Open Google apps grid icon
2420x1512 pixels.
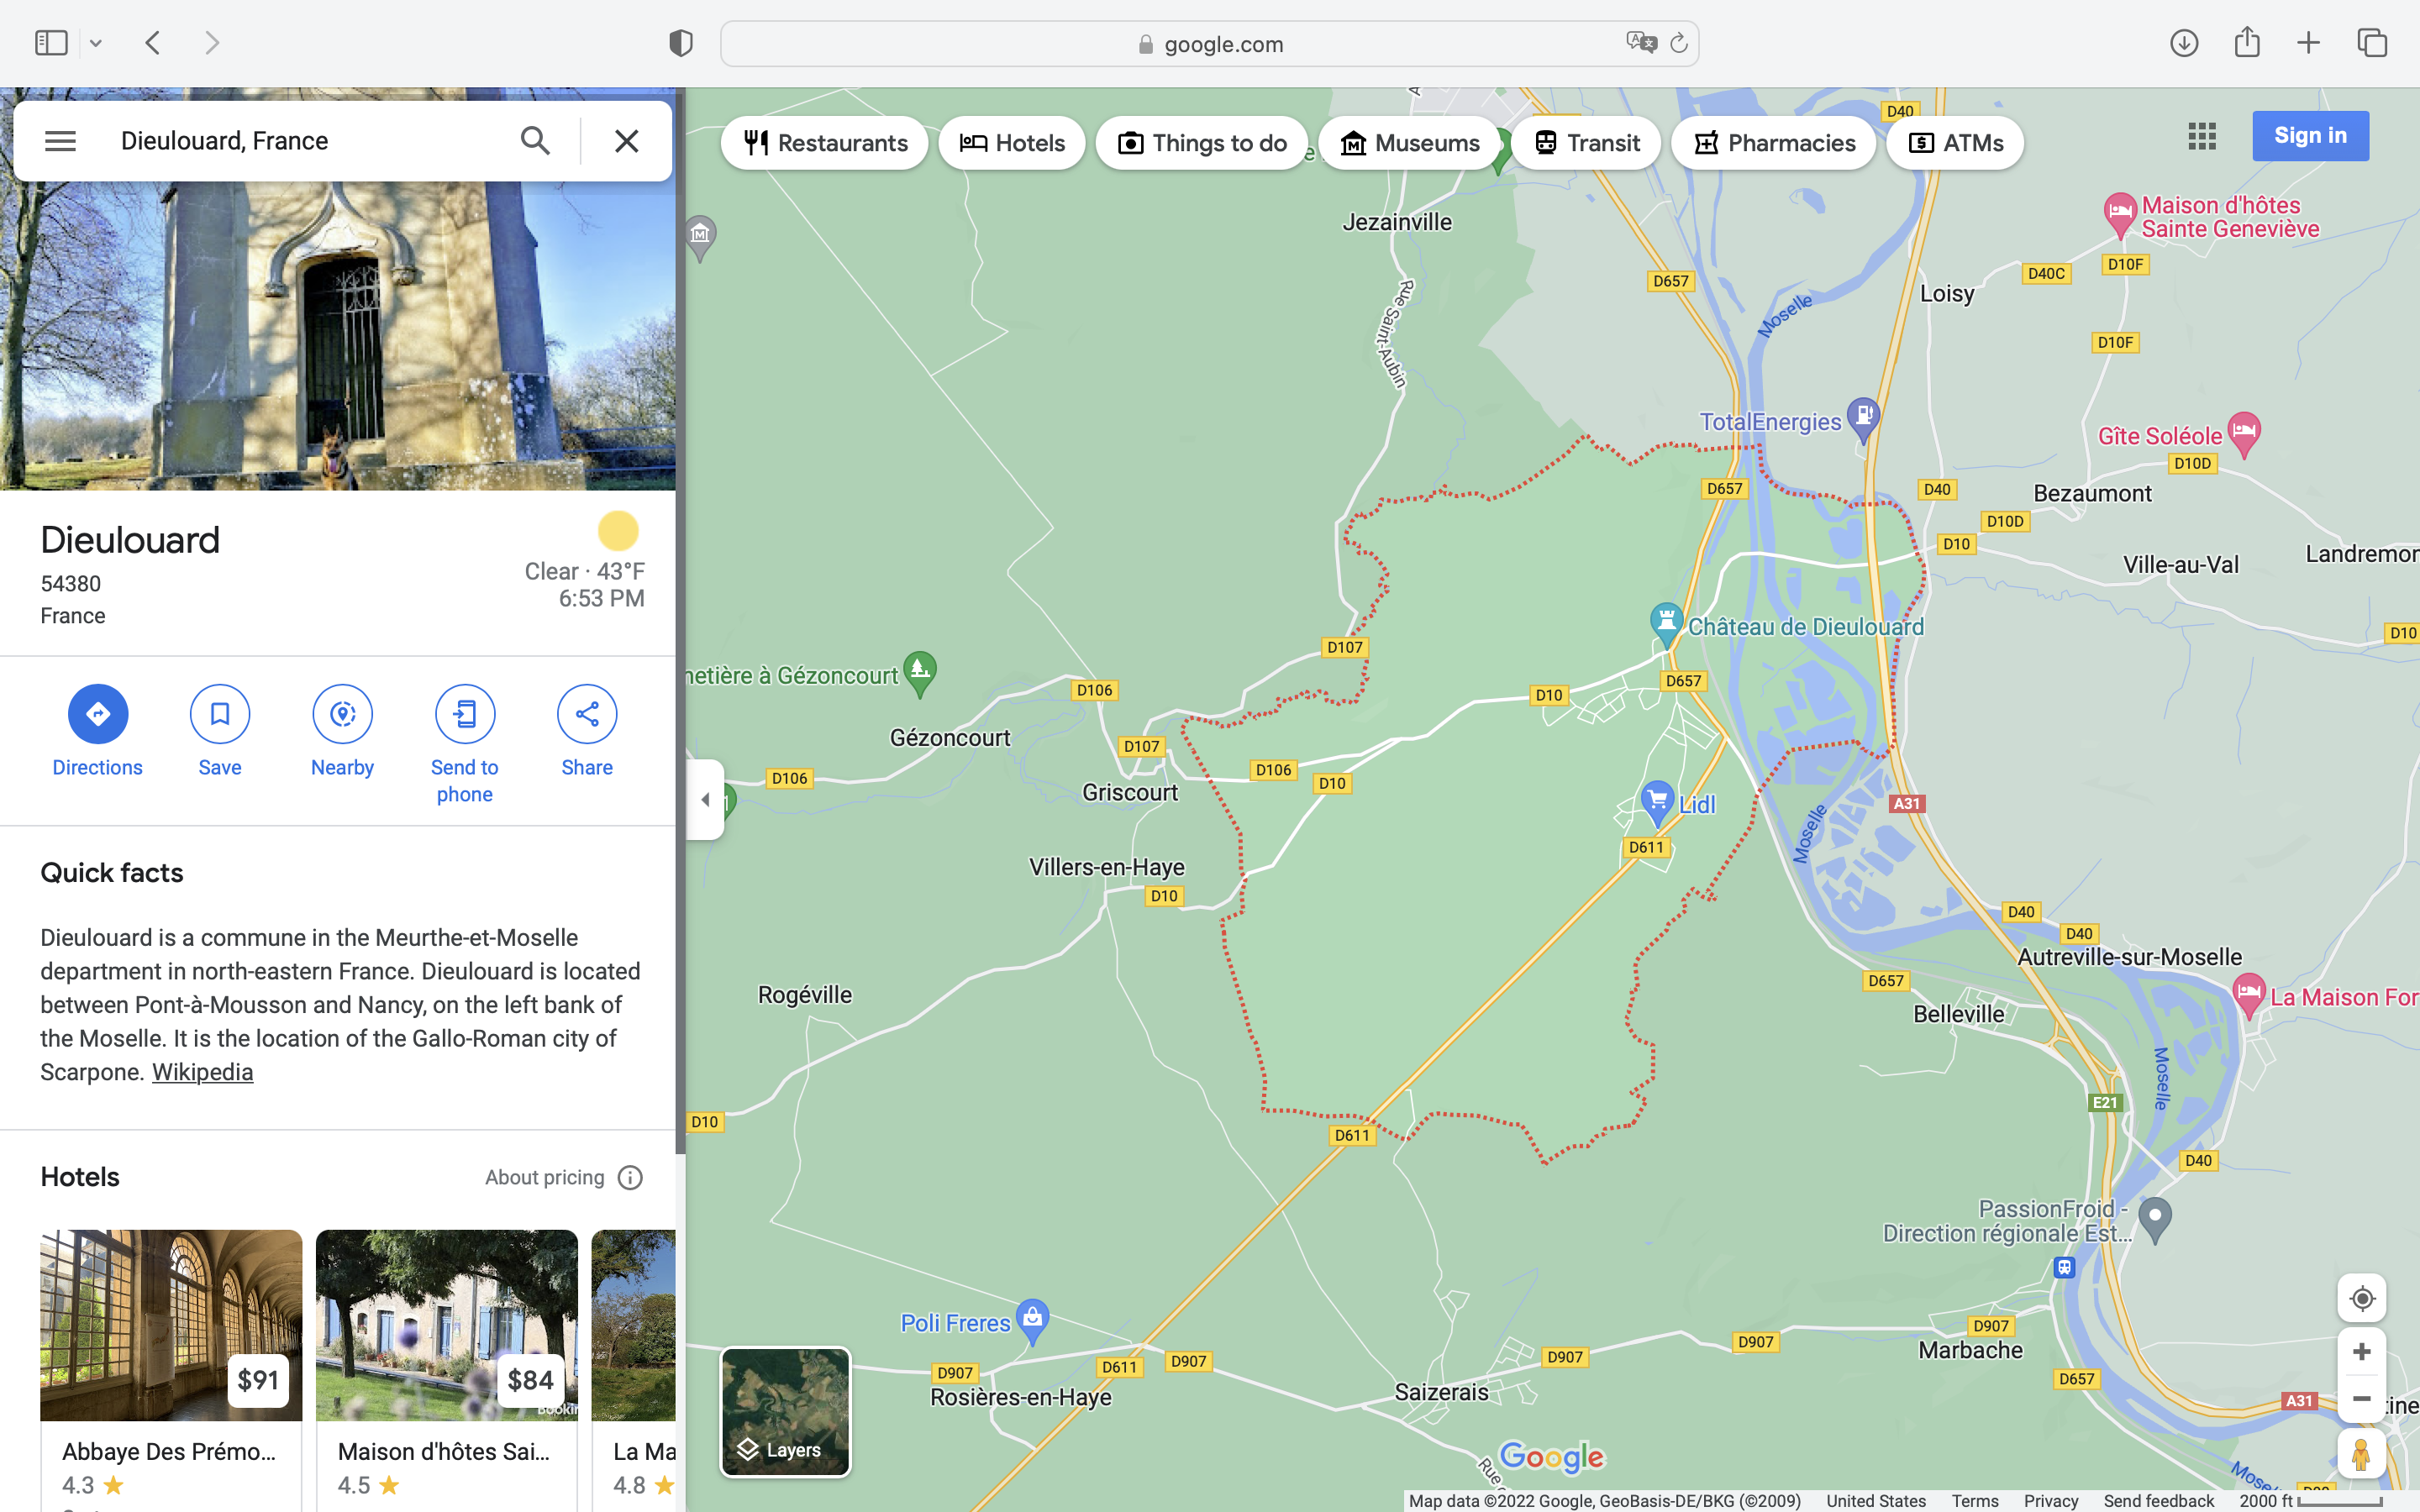pos(2201,136)
